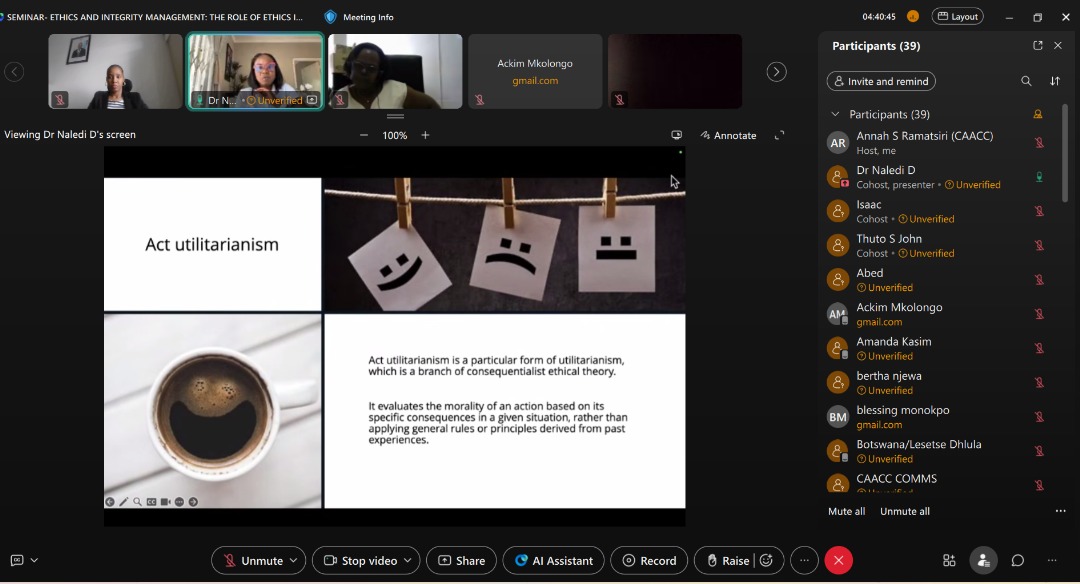The height and width of the screenshot is (584, 1080).
Task: Click the Annotate pencil tool
Action: [x=728, y=135]
